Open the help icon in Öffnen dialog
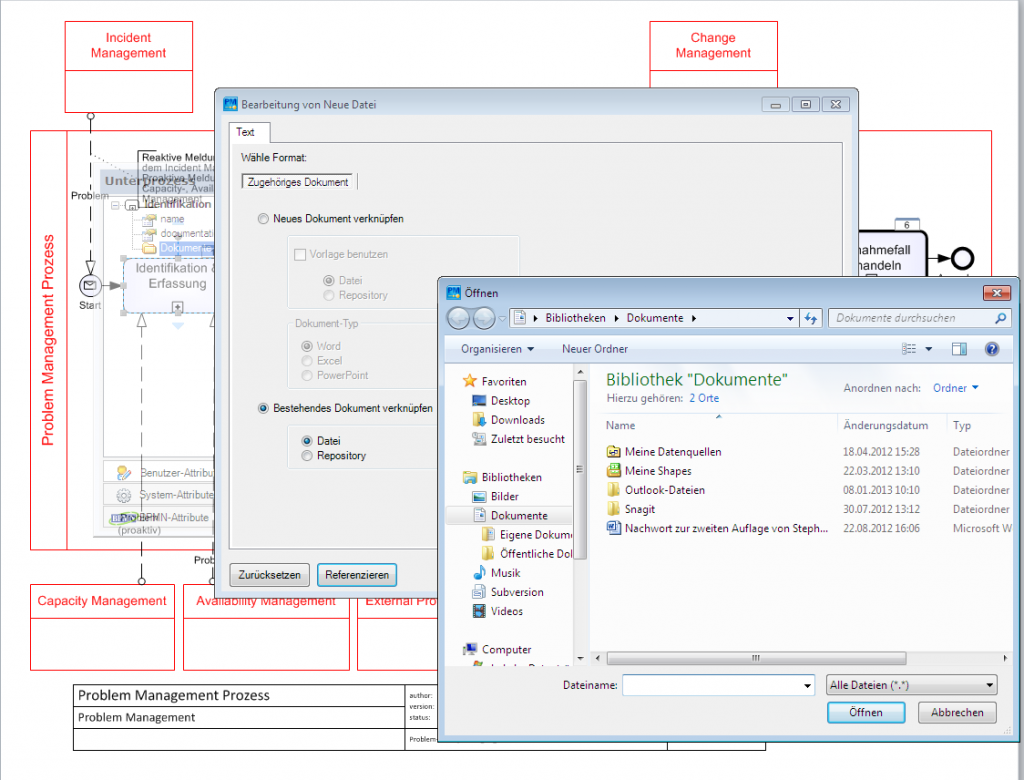Image resolution: width=1024 pixels, height=780 pixels. [991, 349]
